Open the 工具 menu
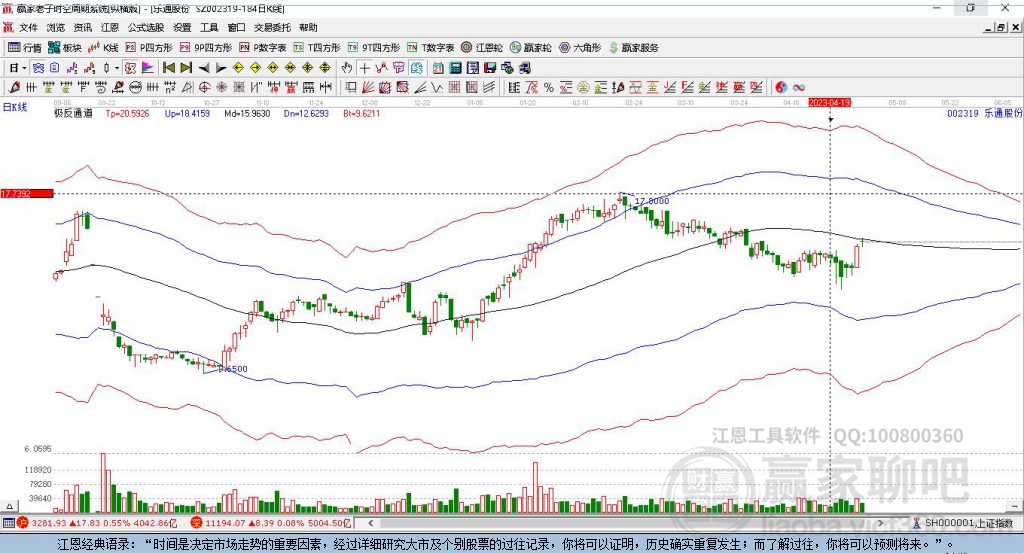1024x554 pixels. pos(209,27)
